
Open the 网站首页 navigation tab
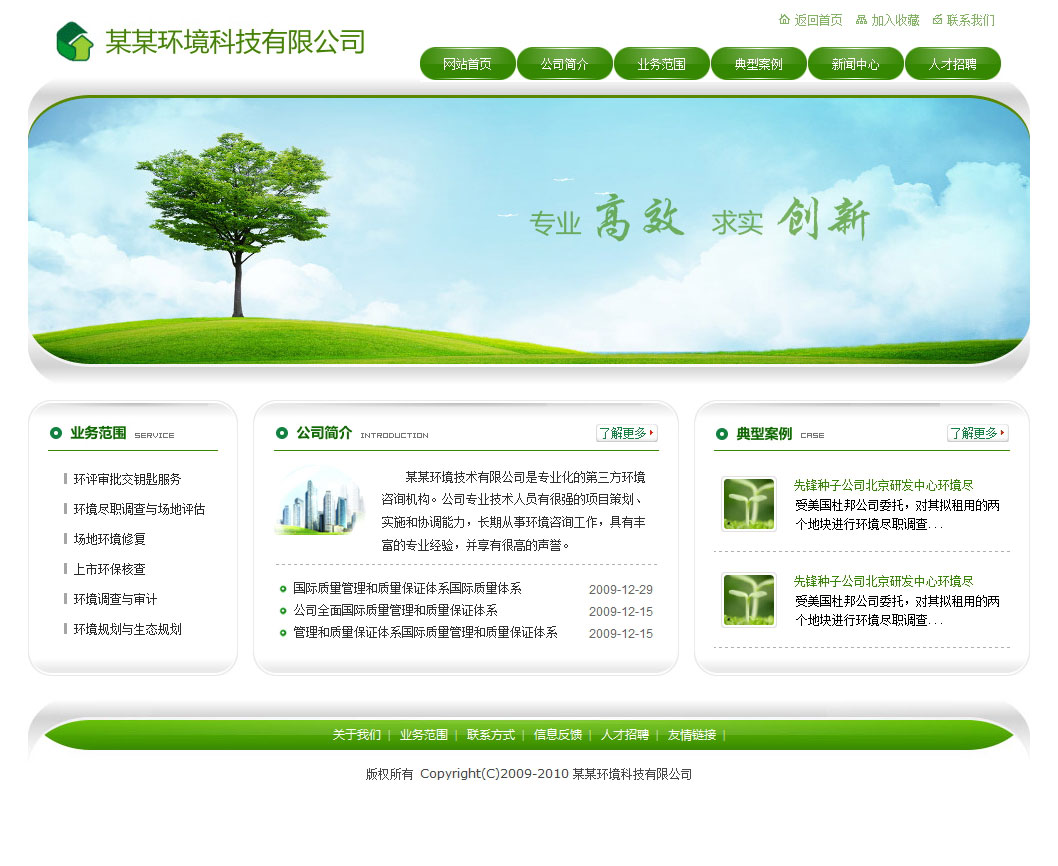[x=467, y=64]
